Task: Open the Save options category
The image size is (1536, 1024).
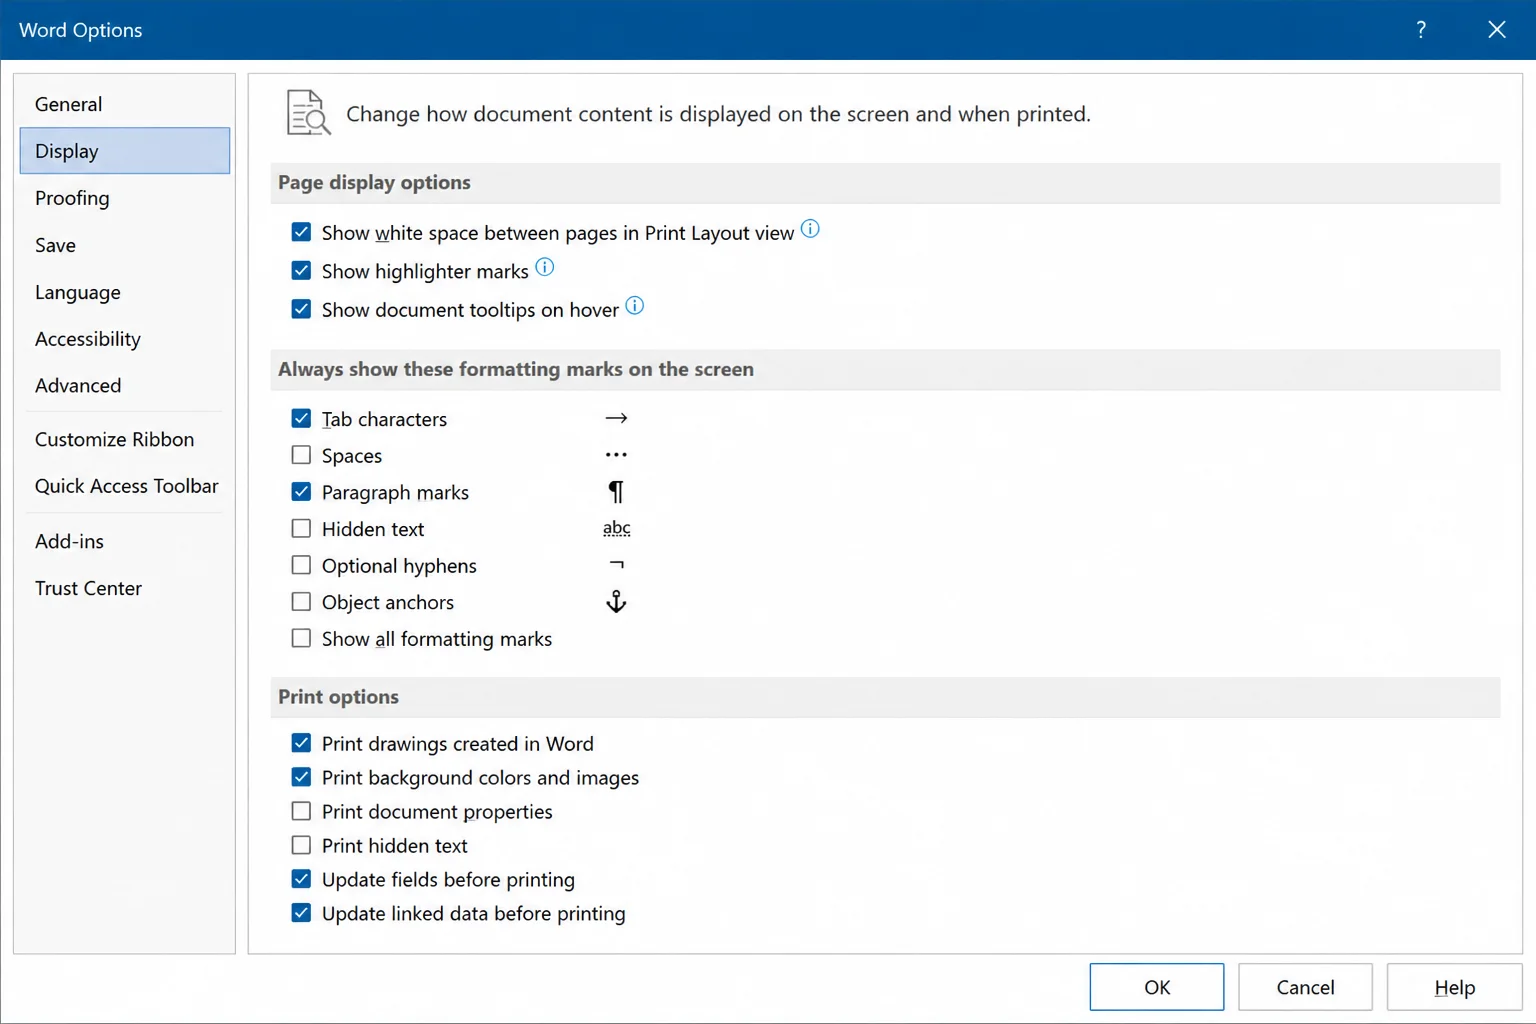Action: [x=125, y=245]
